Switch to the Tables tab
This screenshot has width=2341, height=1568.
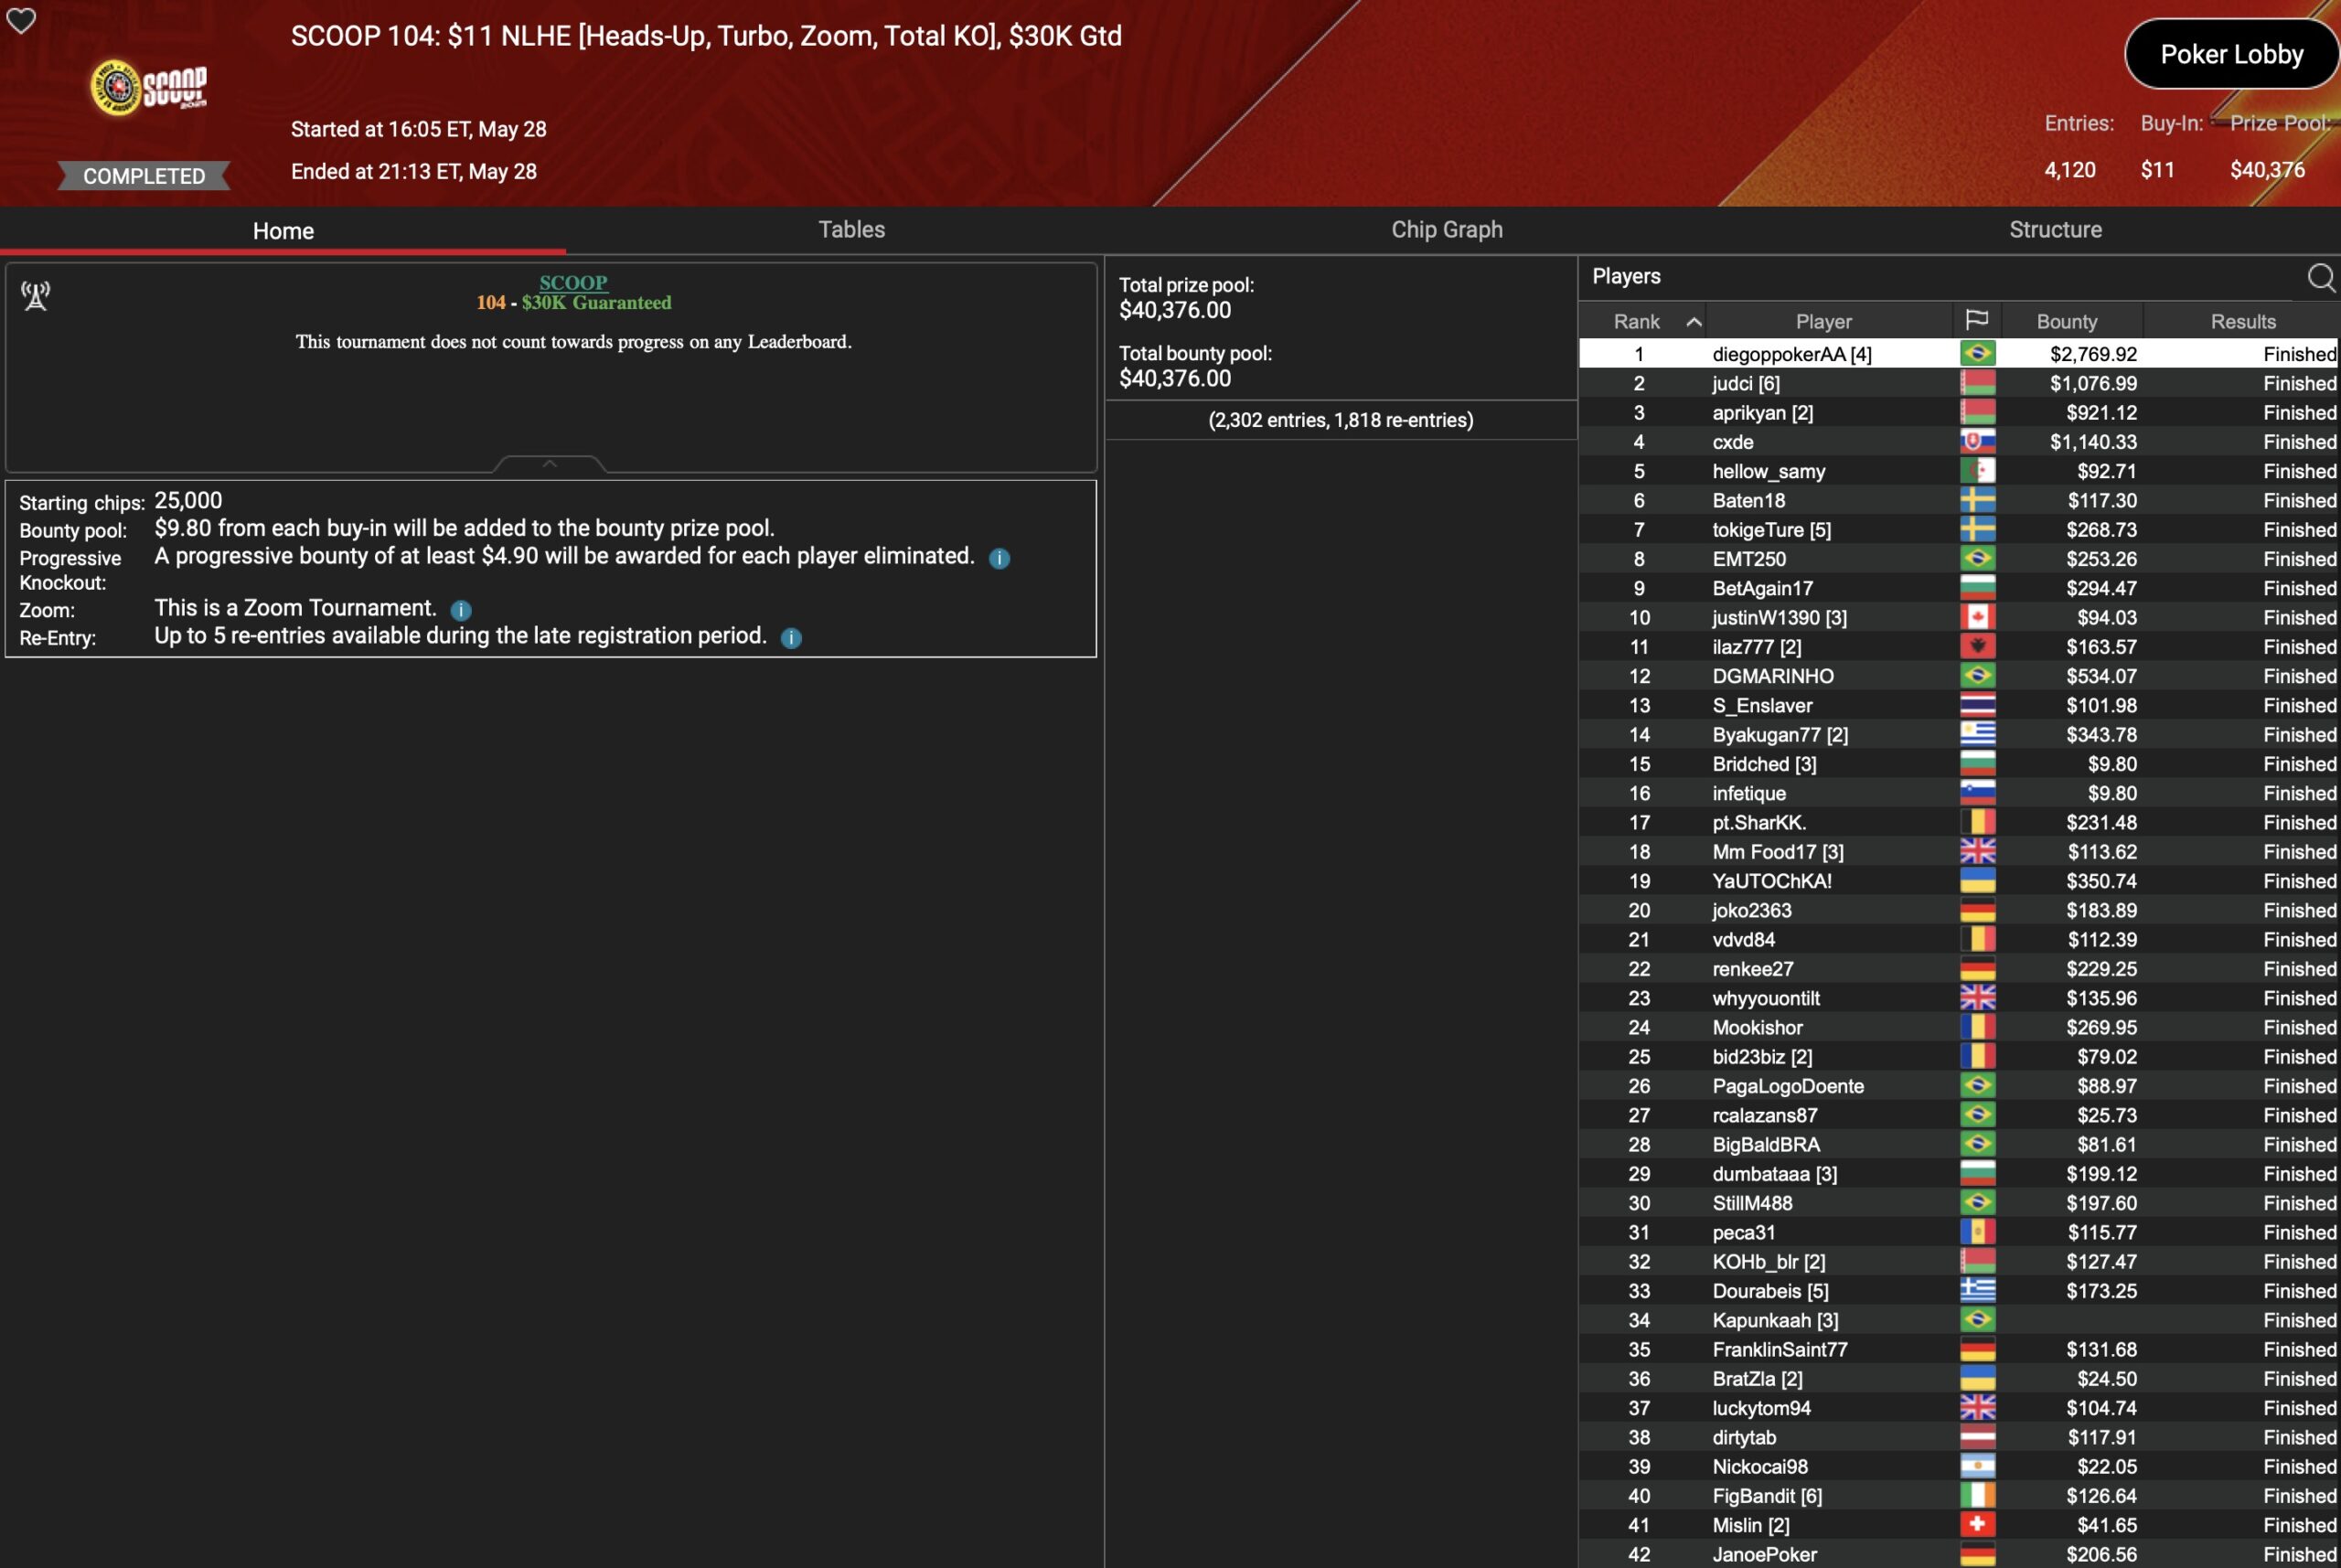click(x=851, y=230)
